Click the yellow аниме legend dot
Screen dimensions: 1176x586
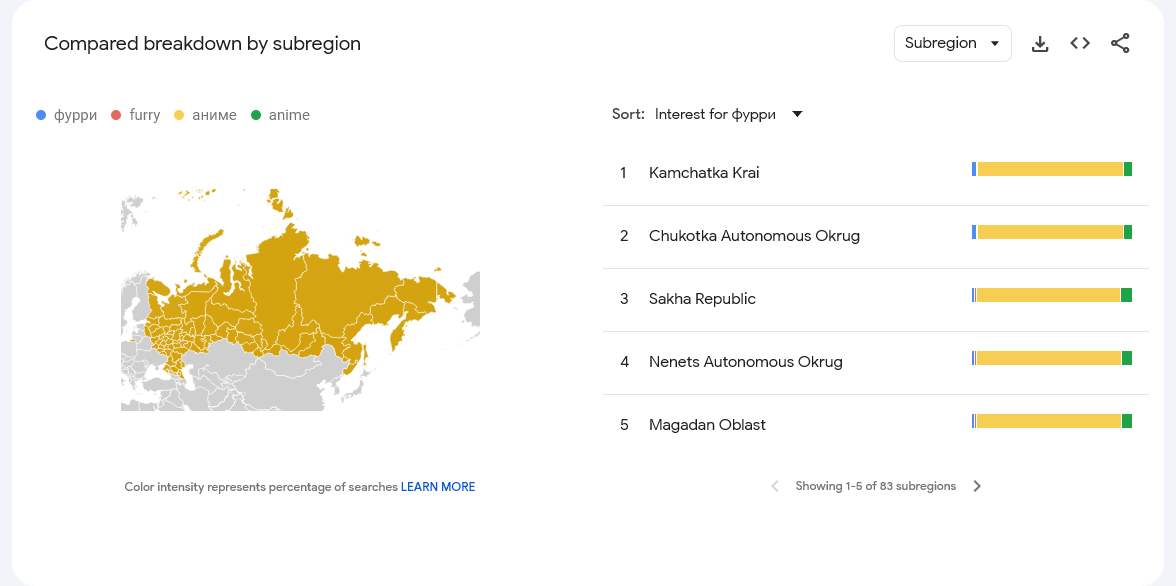coord(179,115)
